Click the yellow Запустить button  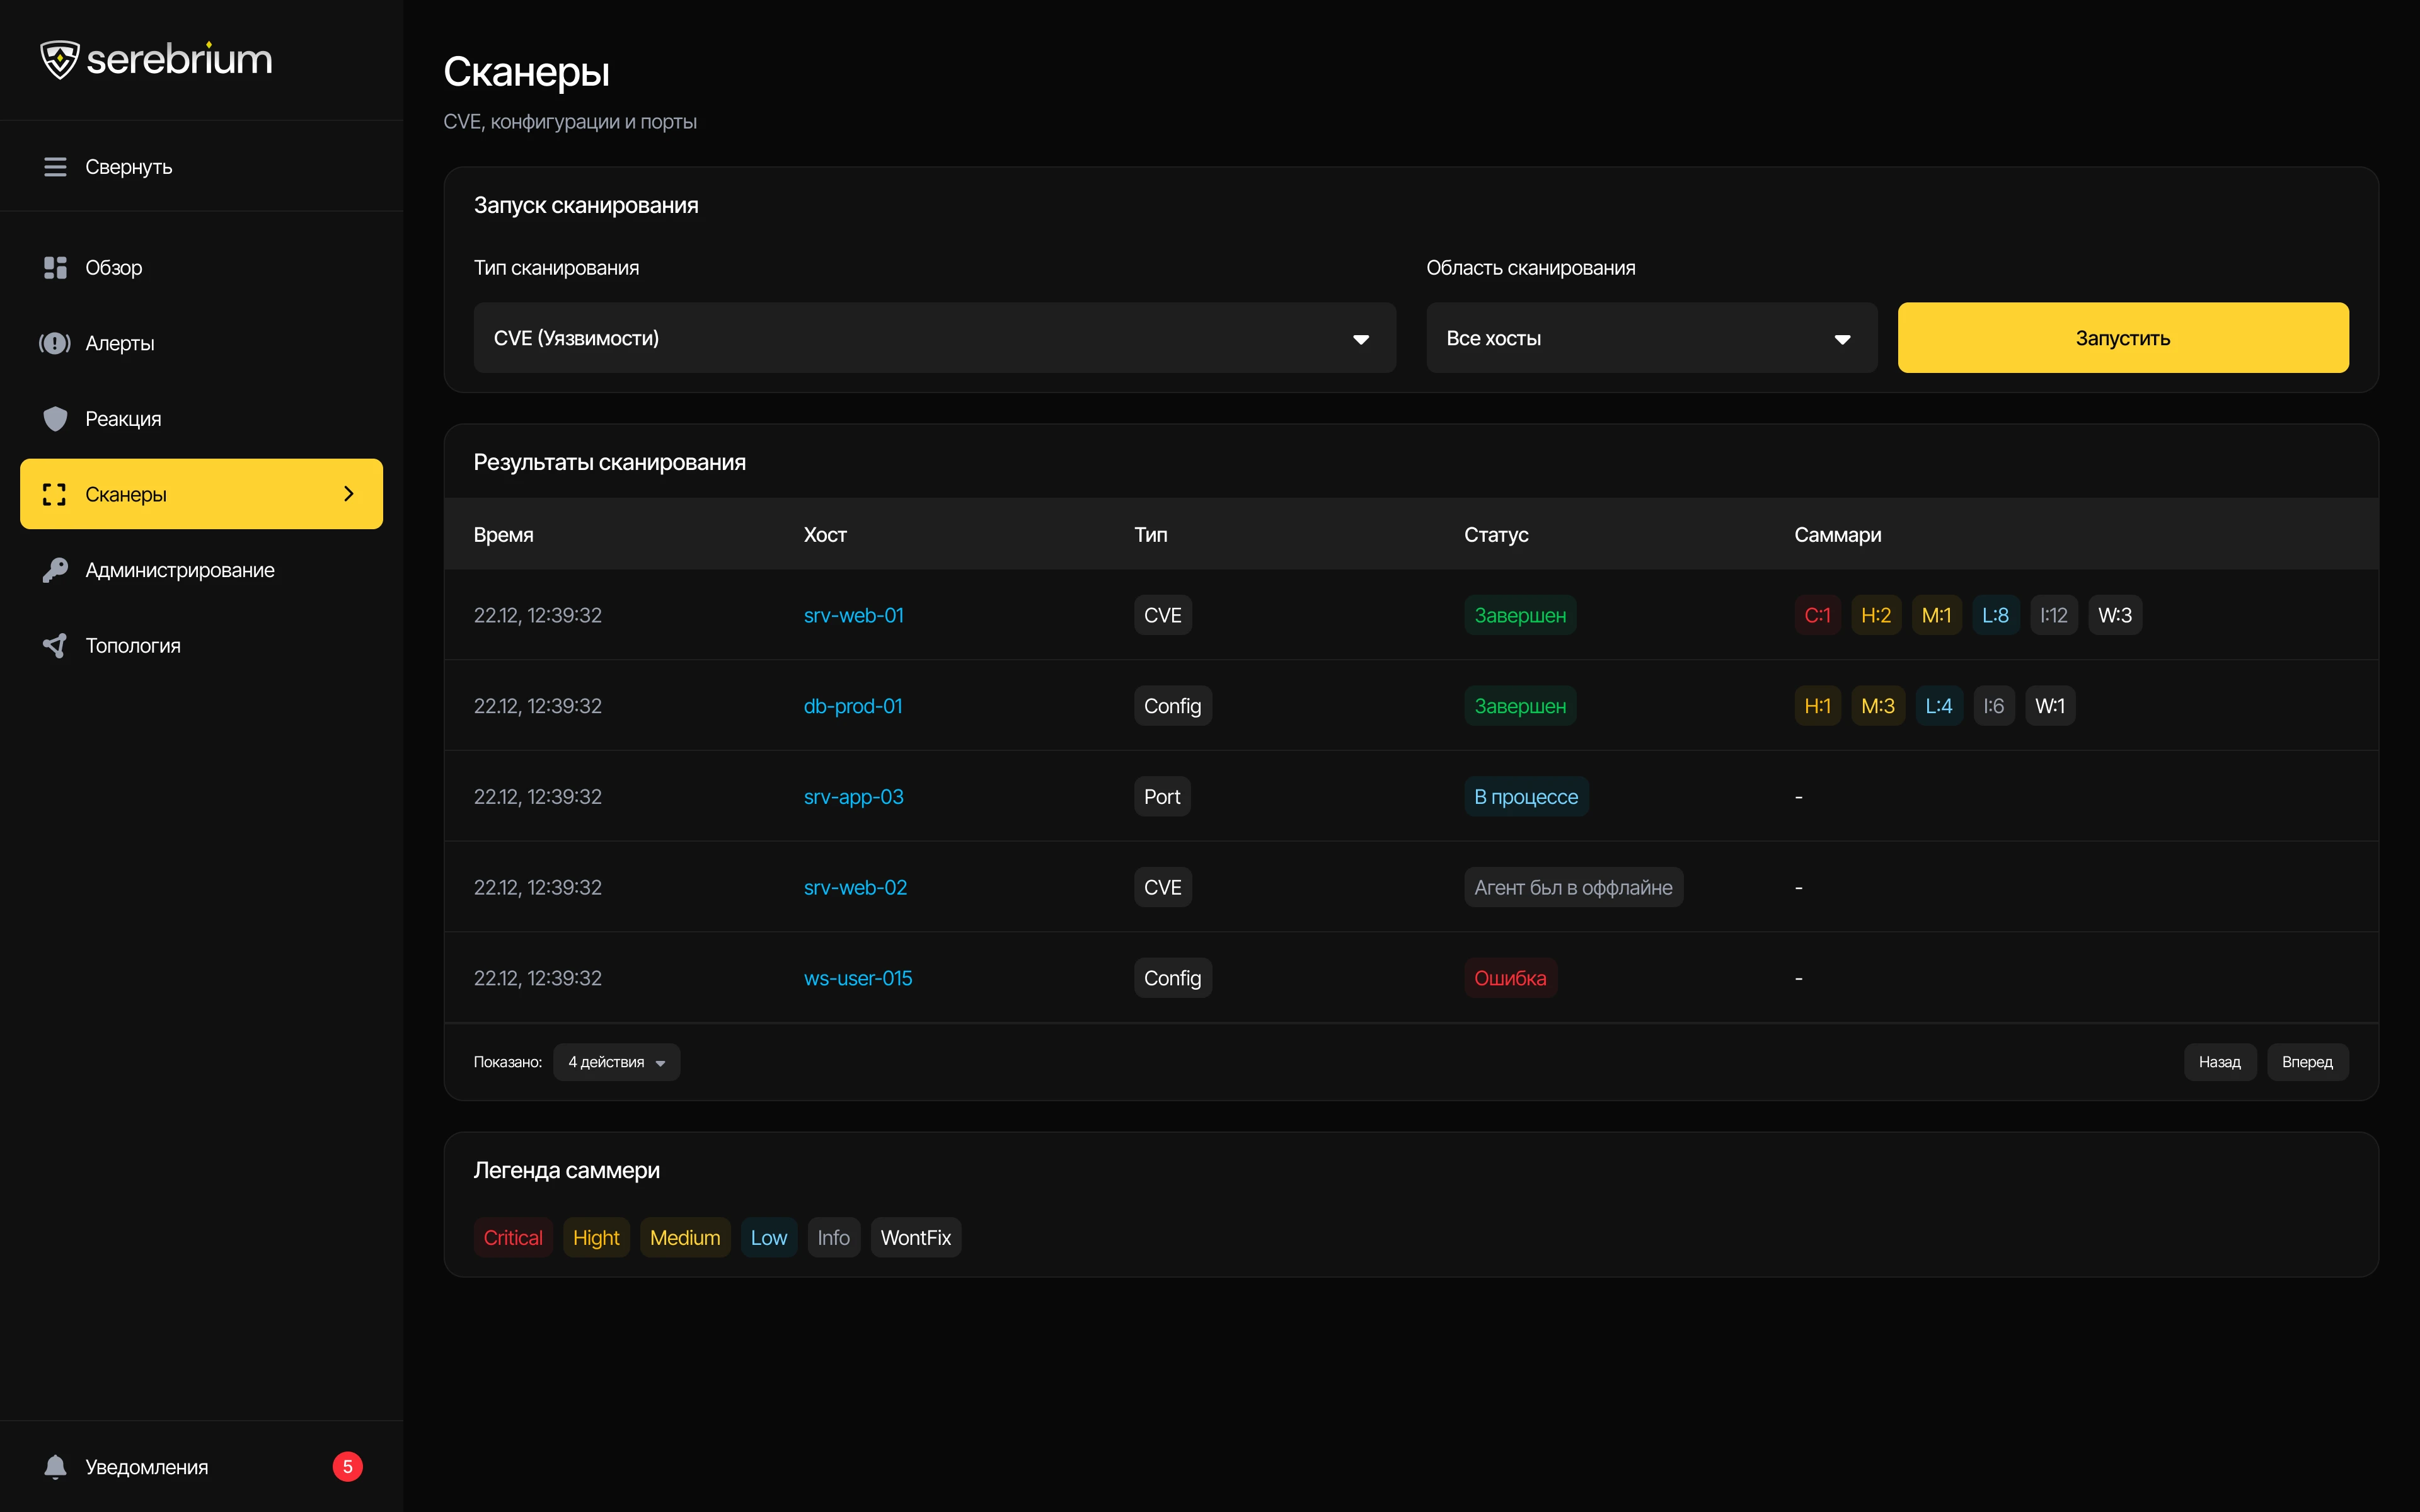click(x=2123, y=338)
